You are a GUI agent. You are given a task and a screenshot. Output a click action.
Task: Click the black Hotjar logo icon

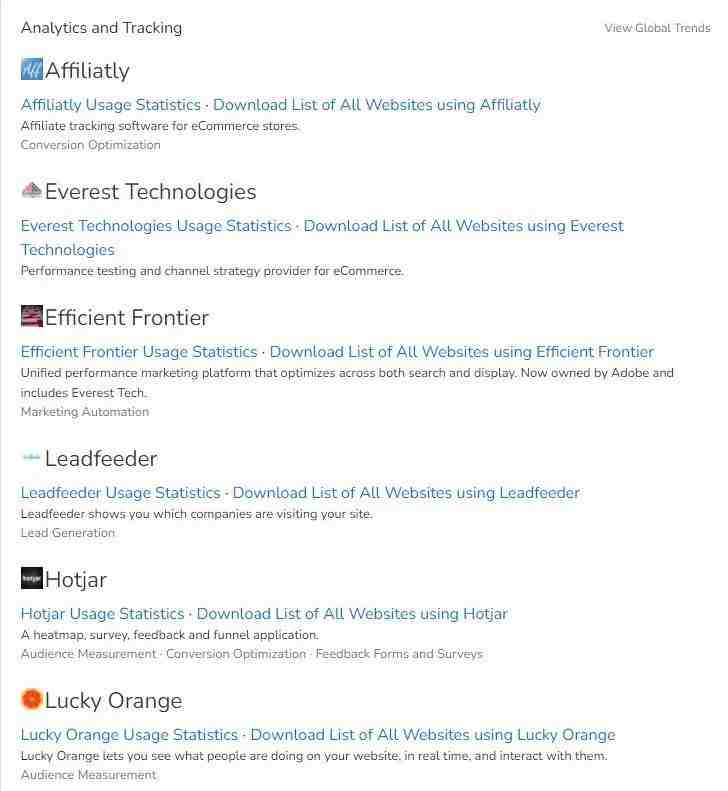[x=32, y=578]
